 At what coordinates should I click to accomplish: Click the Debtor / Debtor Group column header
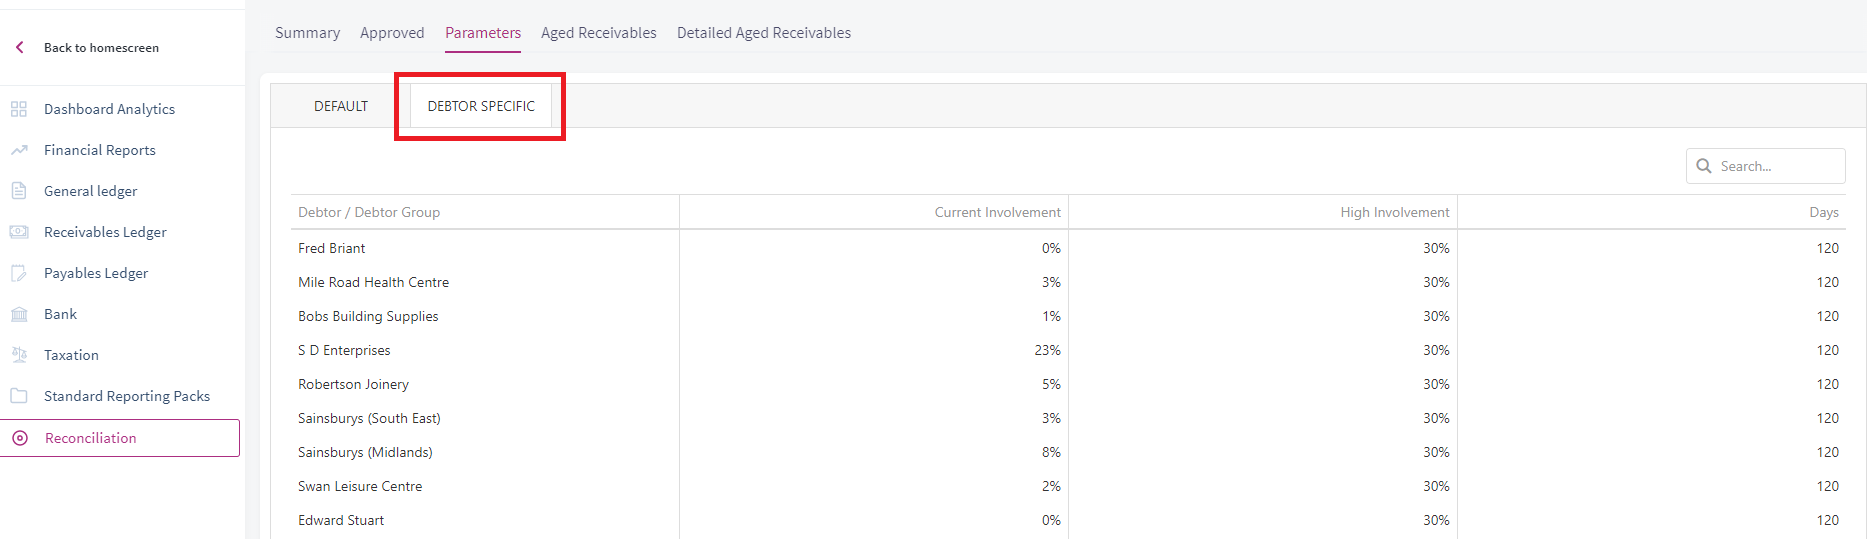tap(369, 212)
